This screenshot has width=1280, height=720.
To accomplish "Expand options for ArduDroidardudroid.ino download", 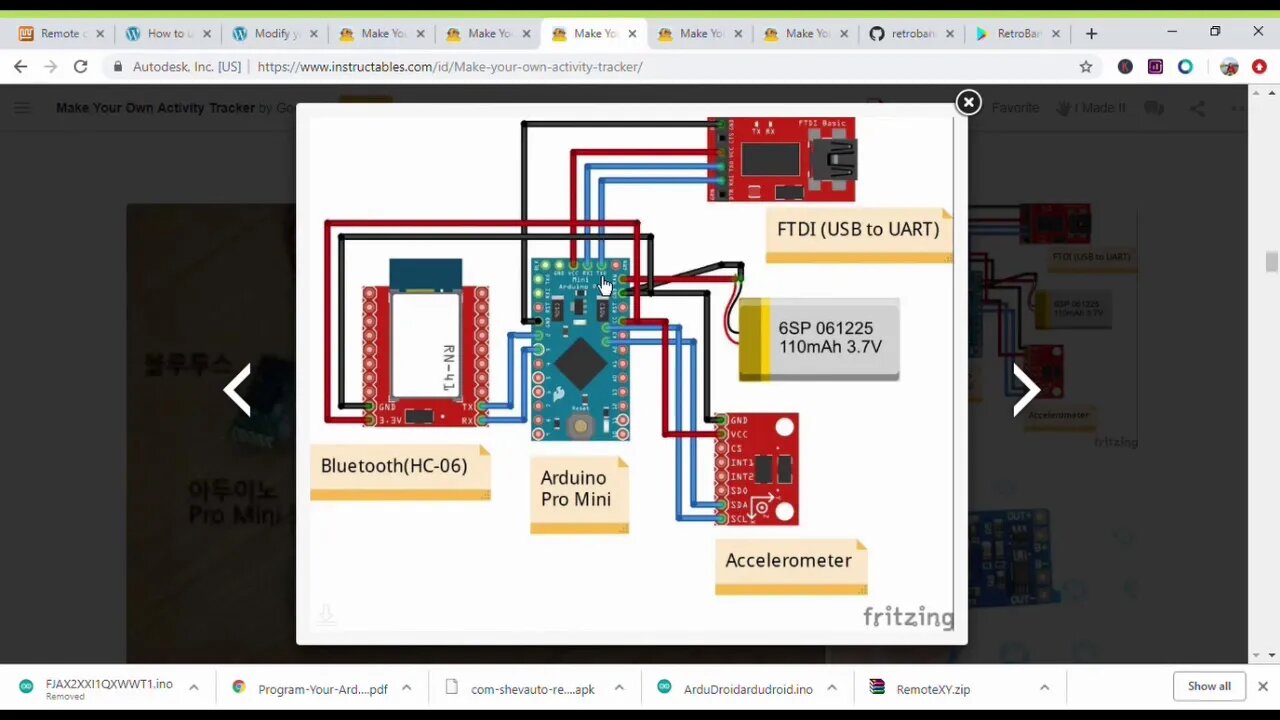I will (x=832, y=688).
